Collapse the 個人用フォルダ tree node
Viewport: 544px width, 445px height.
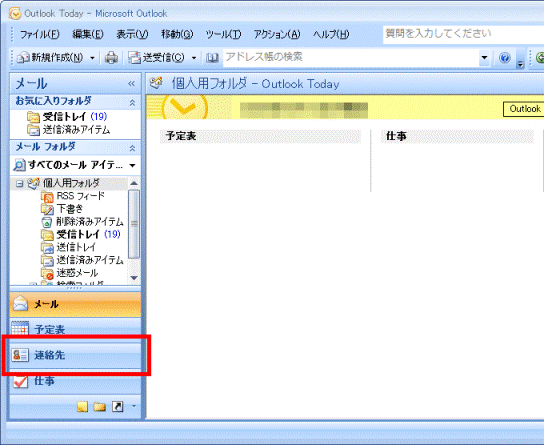pos(20,183)
